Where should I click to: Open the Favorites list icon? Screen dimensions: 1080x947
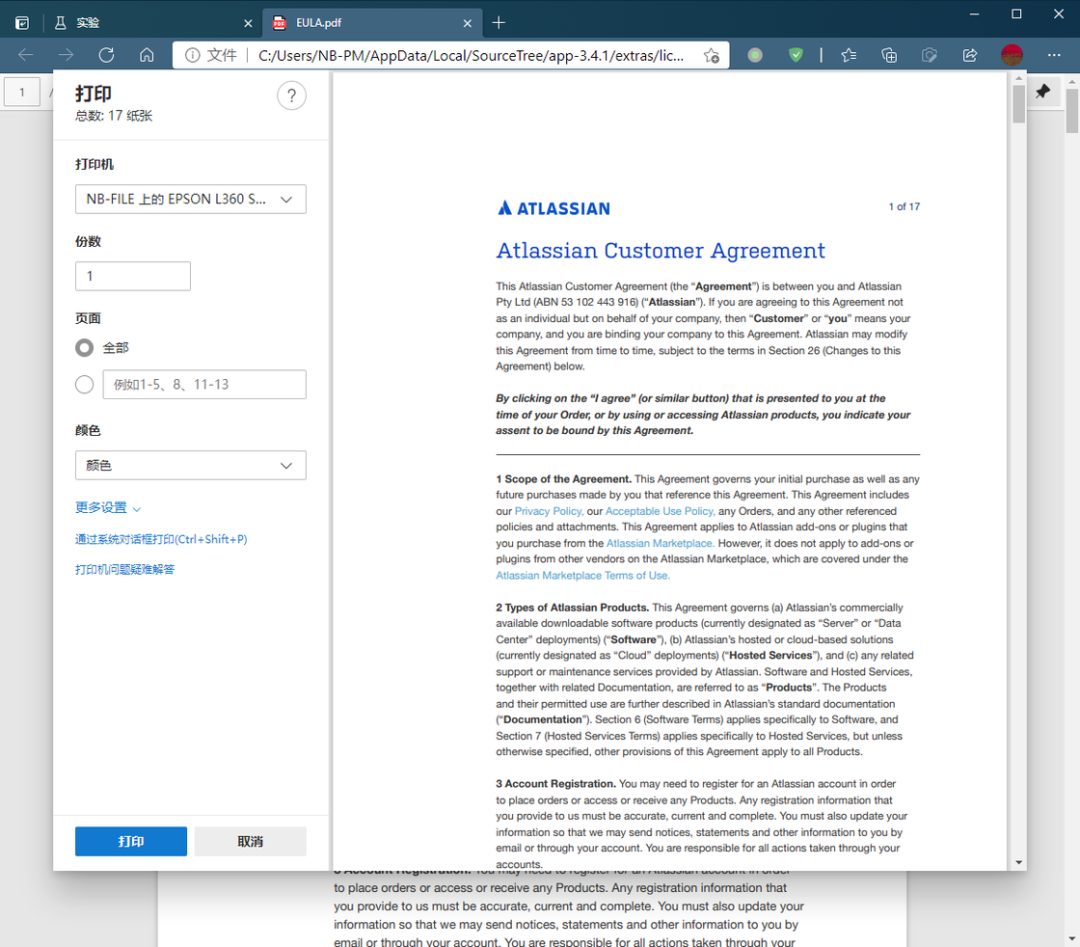849,55
